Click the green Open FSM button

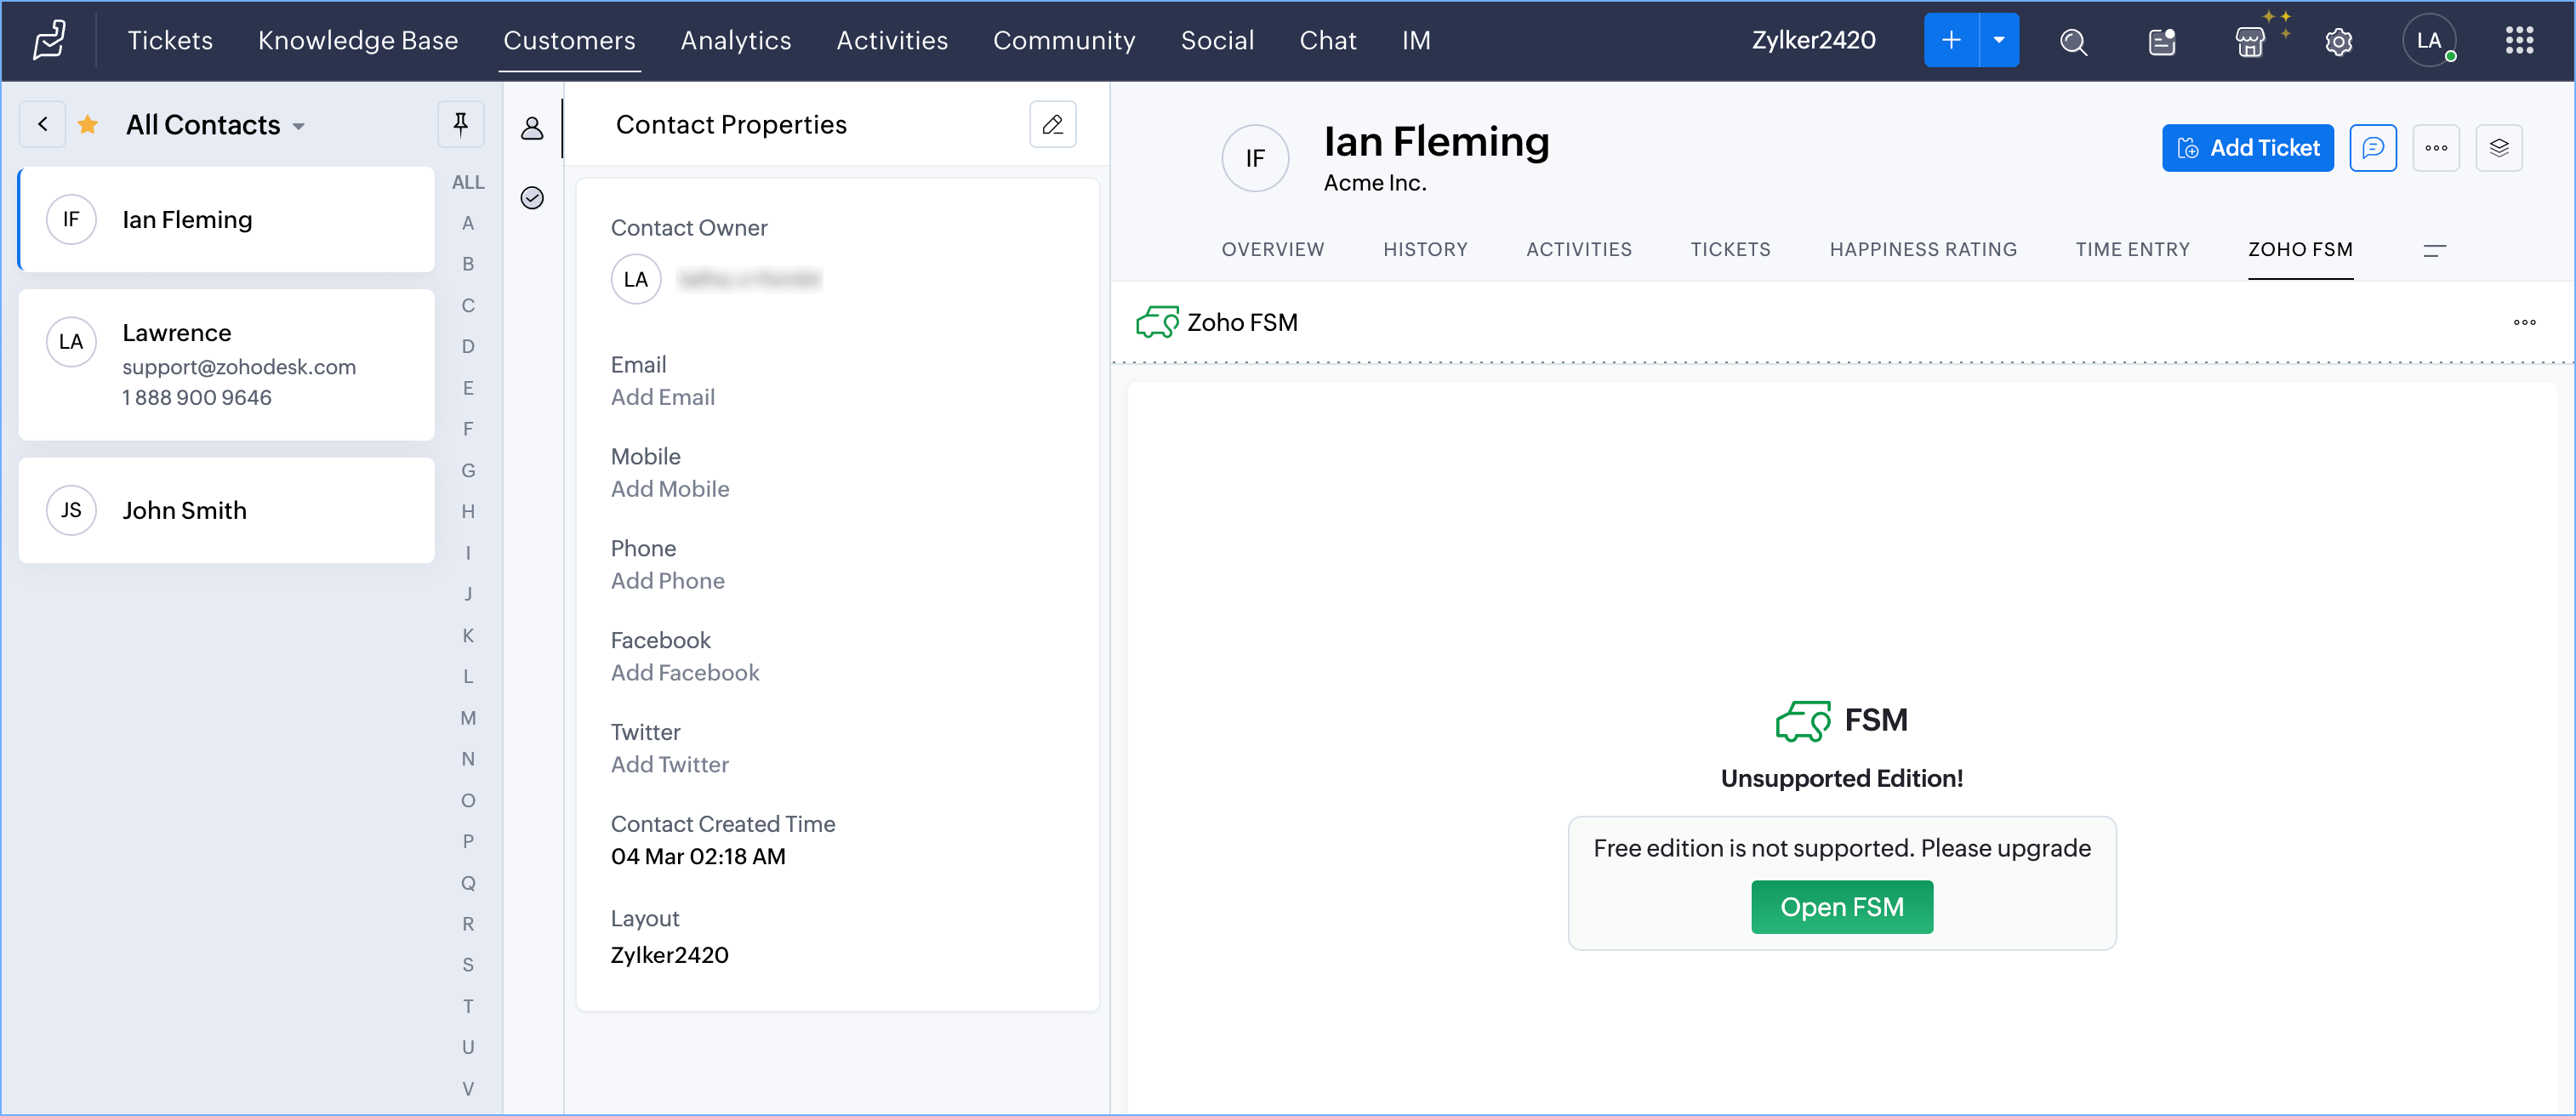click(x=1841, y=906)
